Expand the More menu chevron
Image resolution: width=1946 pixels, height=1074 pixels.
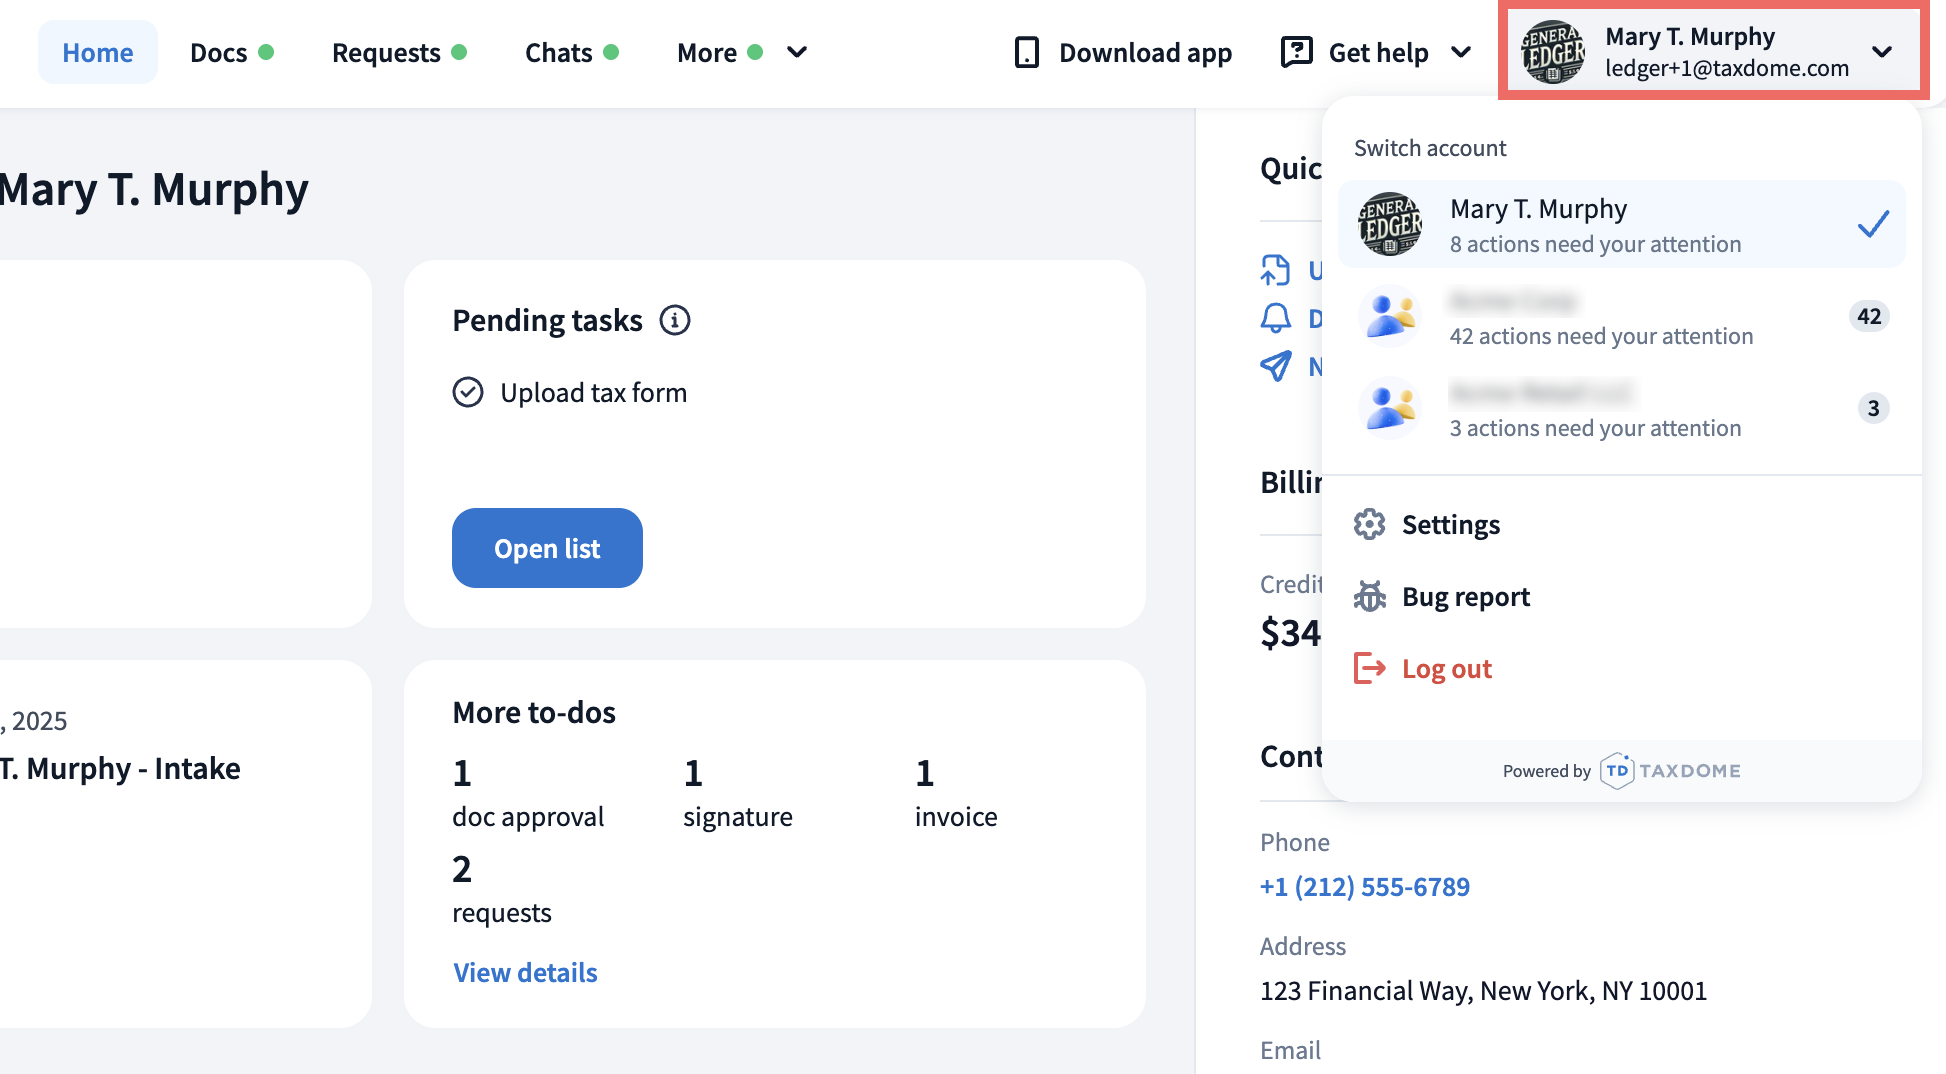coord(797,52)
